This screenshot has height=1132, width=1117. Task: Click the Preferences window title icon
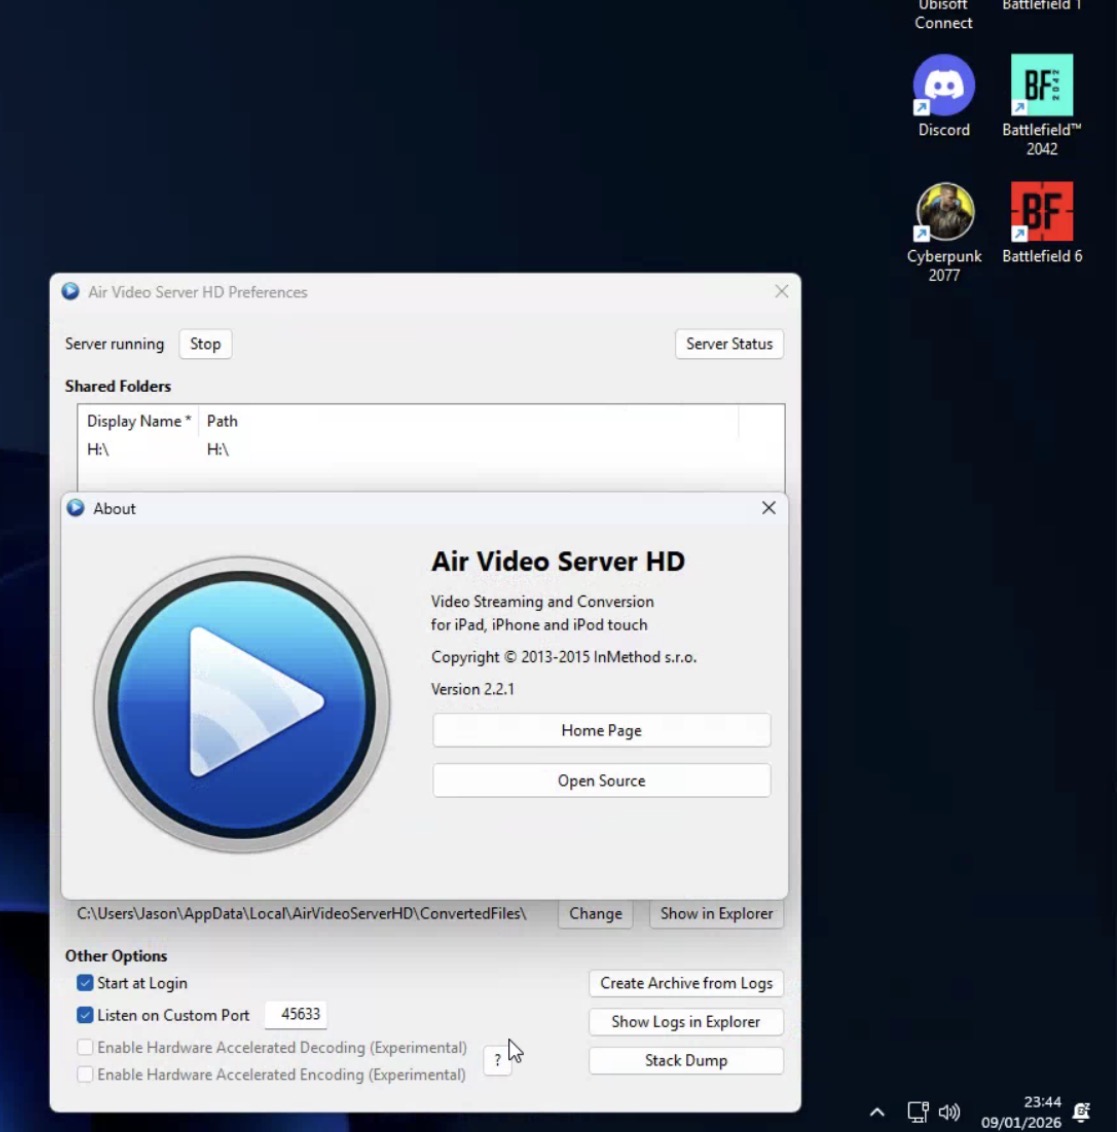pyautogui.click(x=70, y=292)
